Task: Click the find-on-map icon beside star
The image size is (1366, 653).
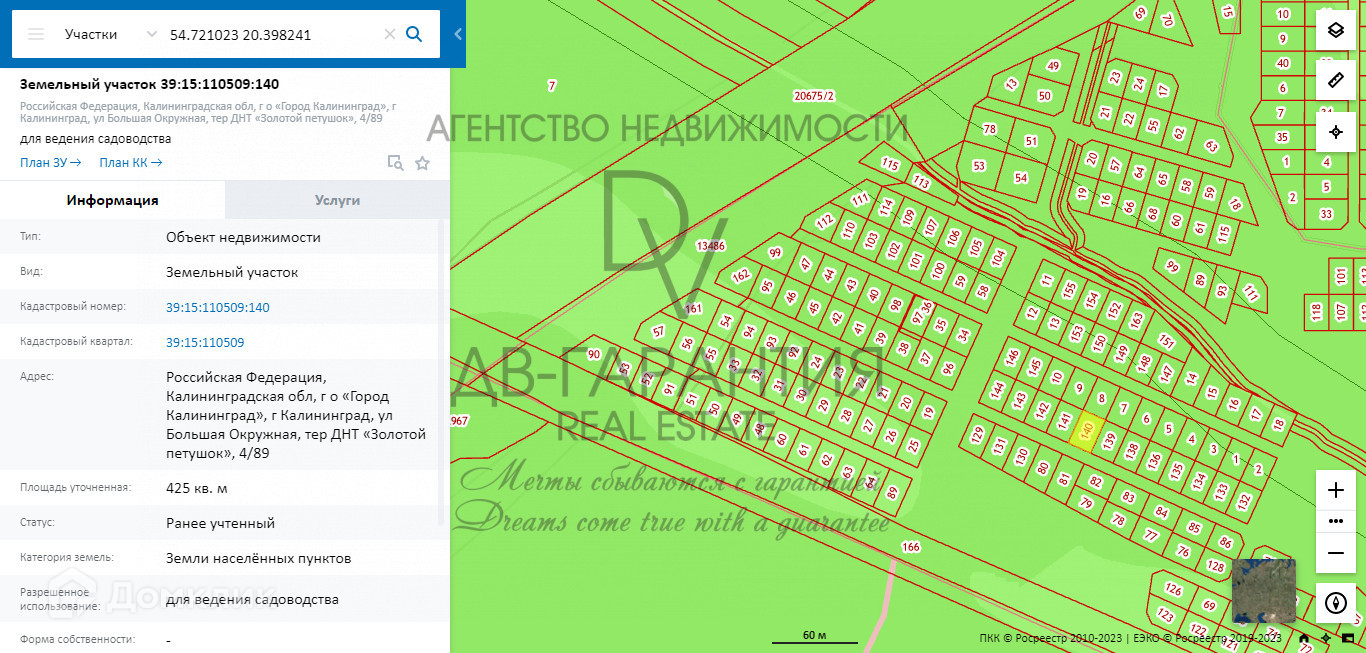Action: pyautogui.click(x=395, y=163)
